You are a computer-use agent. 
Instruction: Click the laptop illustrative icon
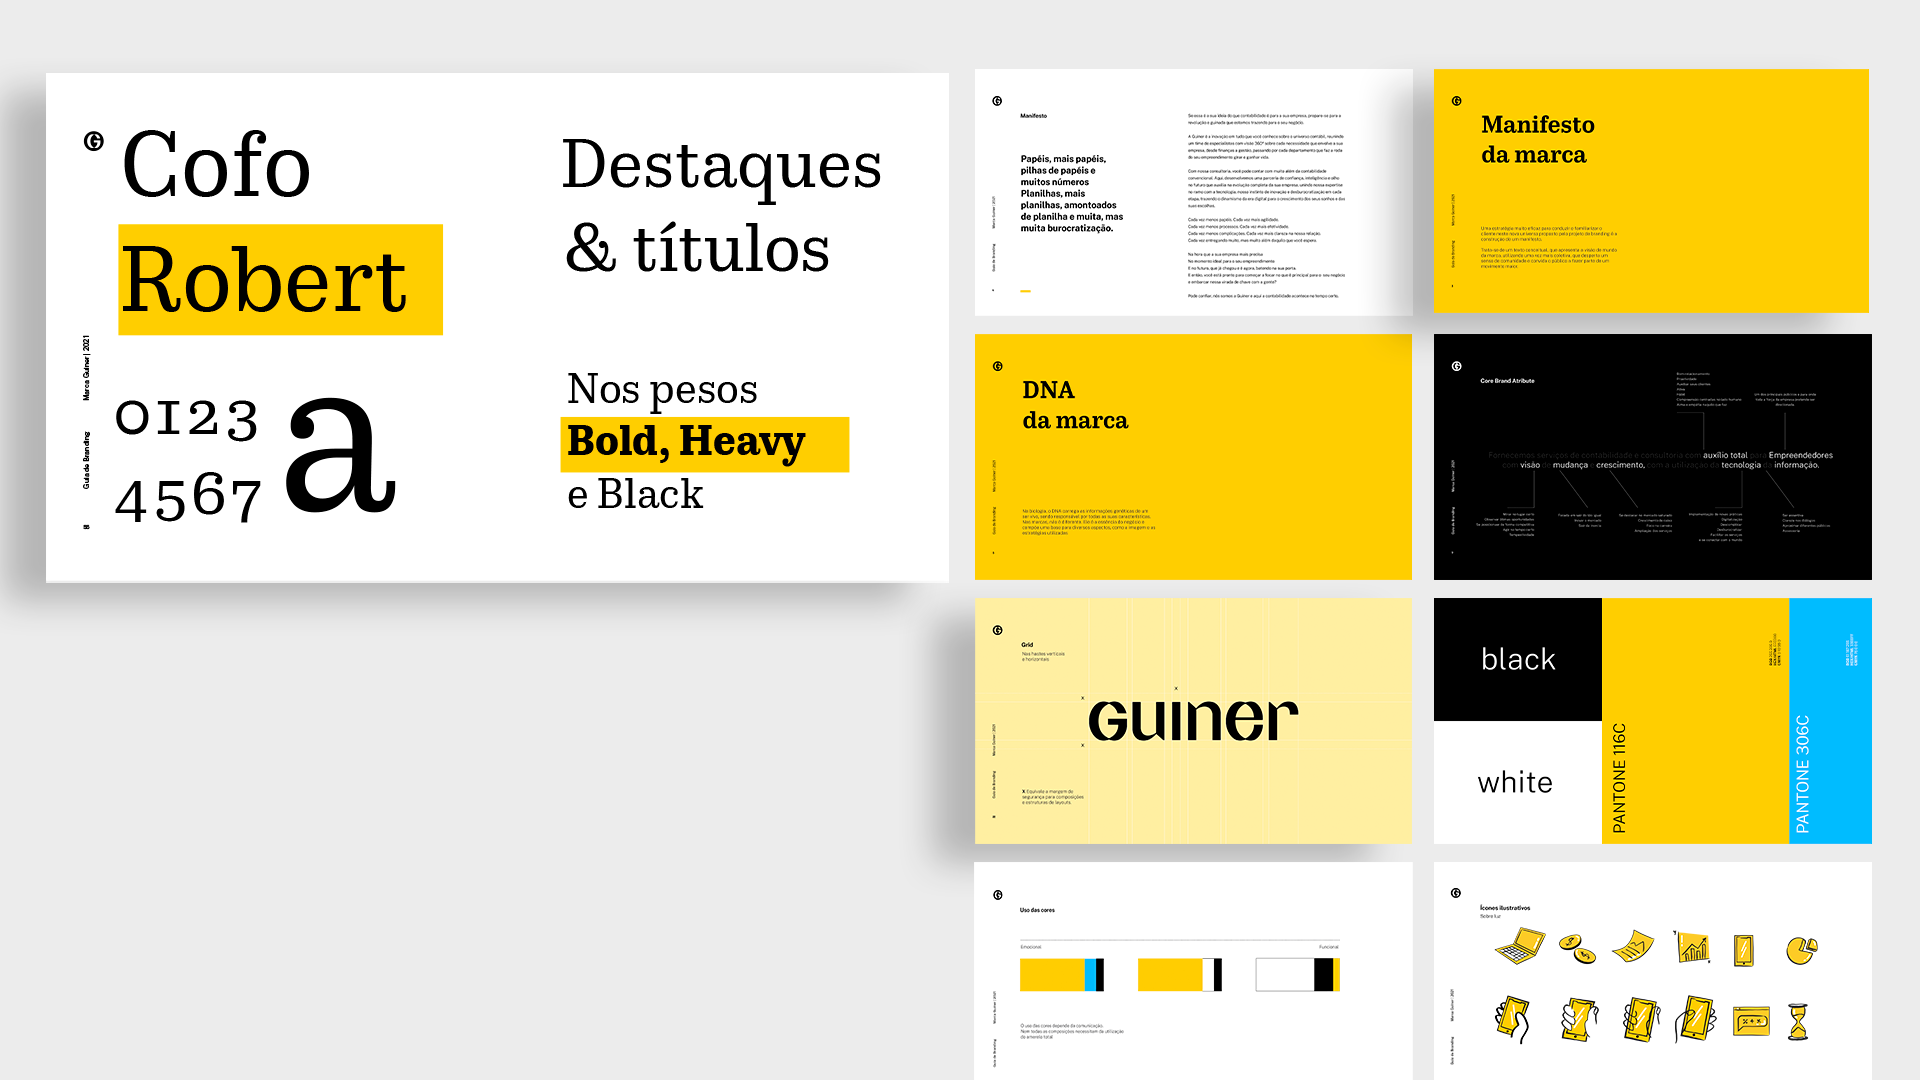(x=1520, y=946)
